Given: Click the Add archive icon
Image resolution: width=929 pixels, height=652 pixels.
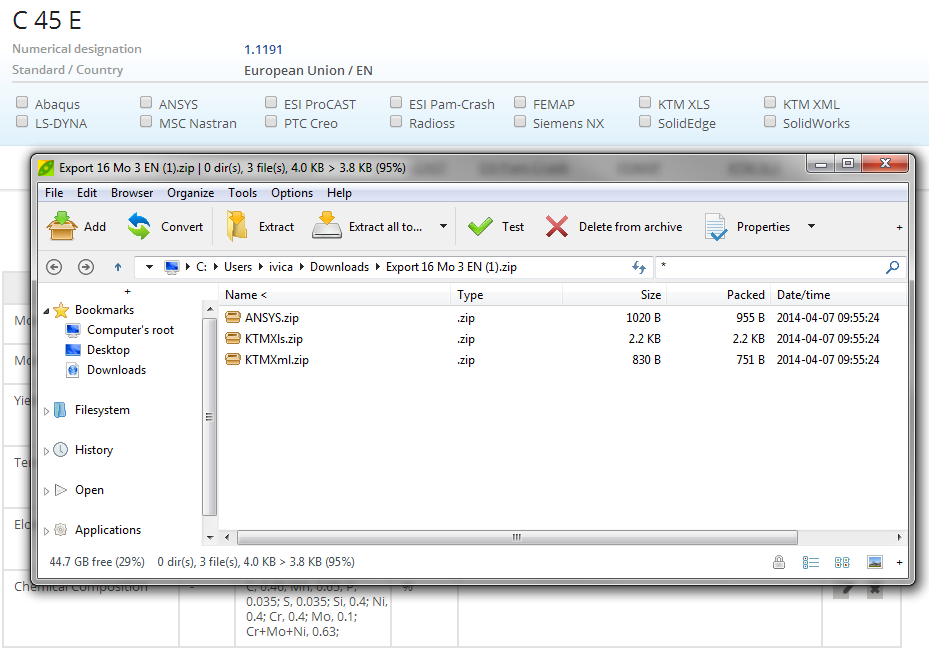Looking at the screenshot, I should (x=62, y=226).
